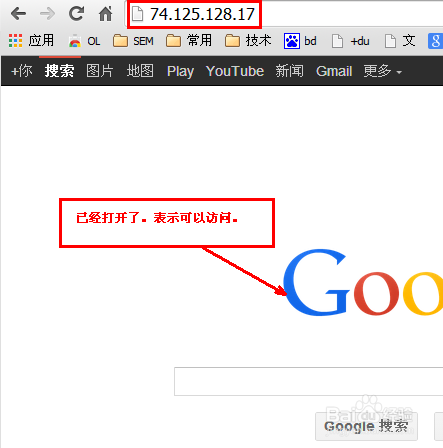The width and height of the screenshot is (443, 448).
Task: Open the +du bookmark
Action: pos(351,41)
